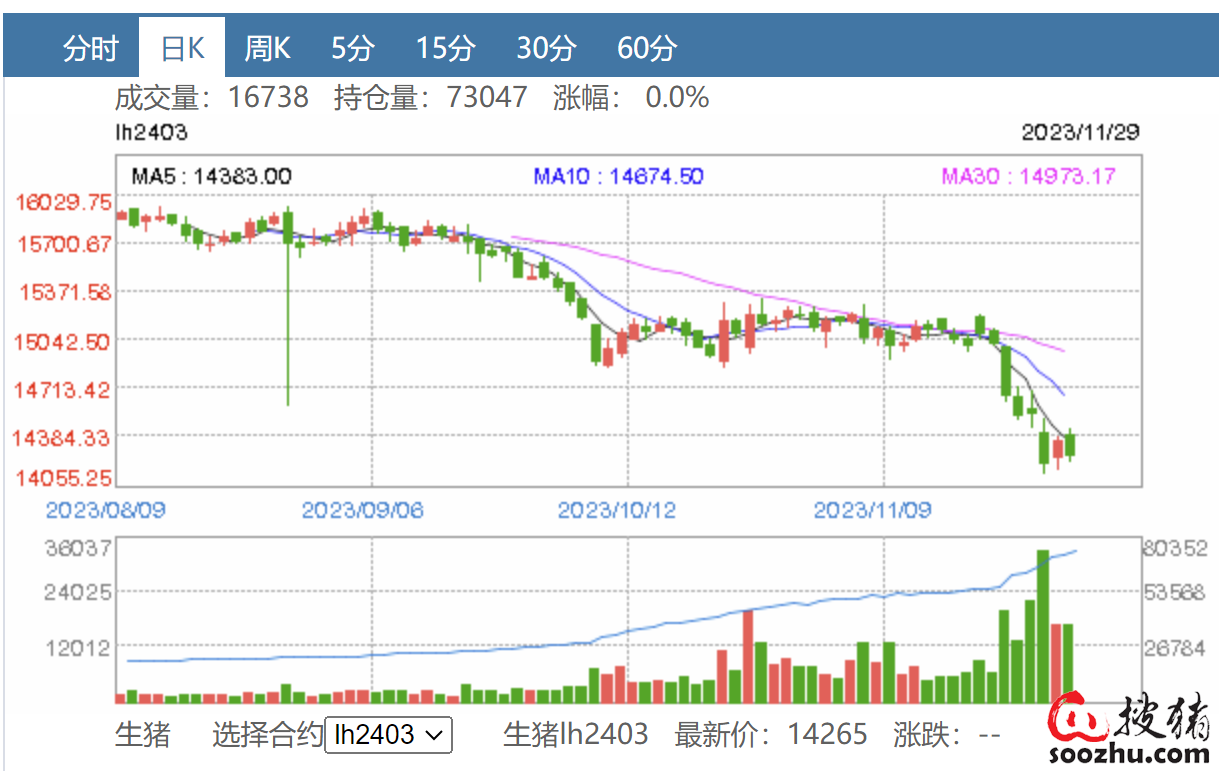Show the 5分 interval chart
Screen dimensions: 1219x771
[353, 48]
